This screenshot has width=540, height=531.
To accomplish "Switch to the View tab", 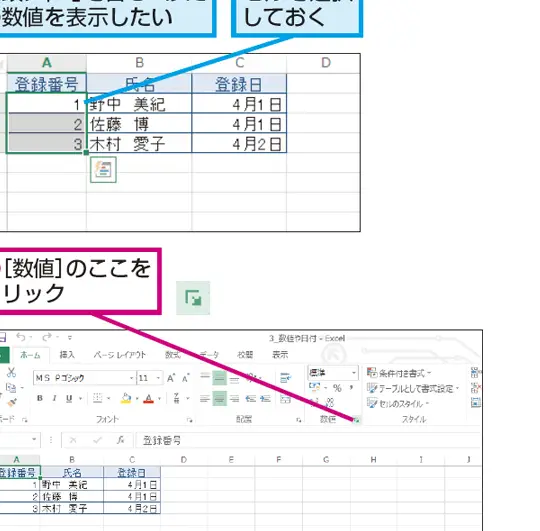I will coord(280,355).
